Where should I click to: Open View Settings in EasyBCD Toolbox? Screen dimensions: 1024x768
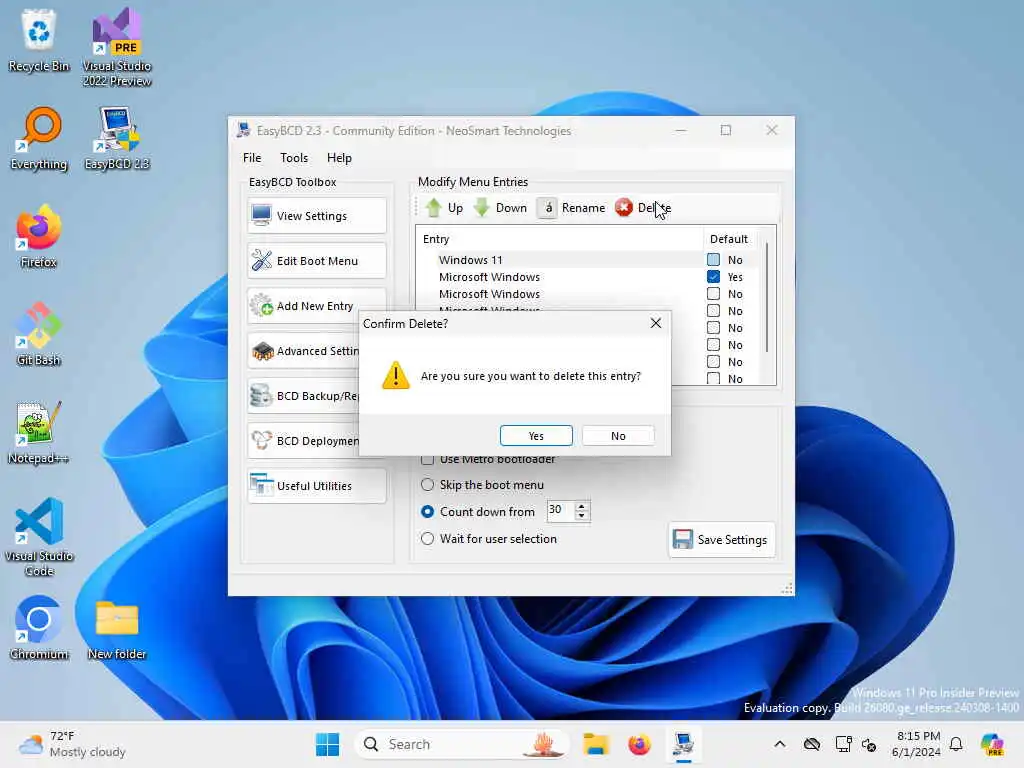tap(317, 216)
